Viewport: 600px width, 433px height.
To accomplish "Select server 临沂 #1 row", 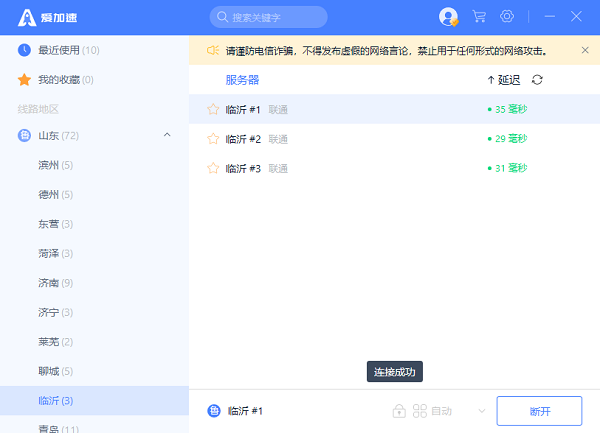I will (394, 109).
